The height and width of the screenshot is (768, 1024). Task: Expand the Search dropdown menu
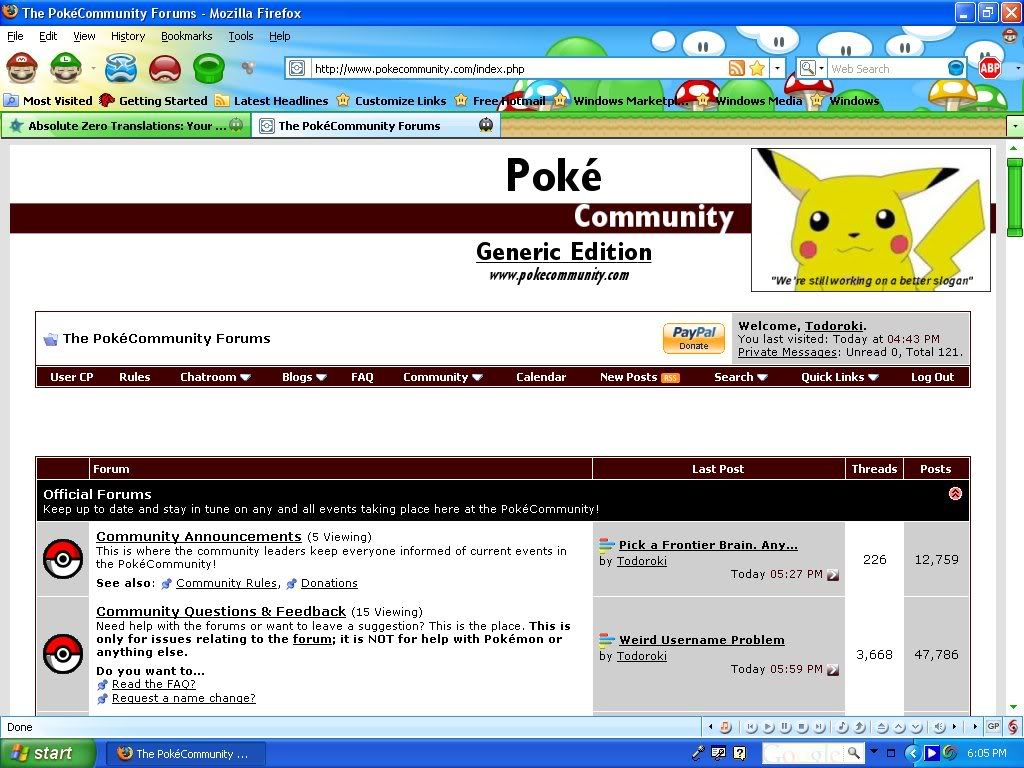741,377
